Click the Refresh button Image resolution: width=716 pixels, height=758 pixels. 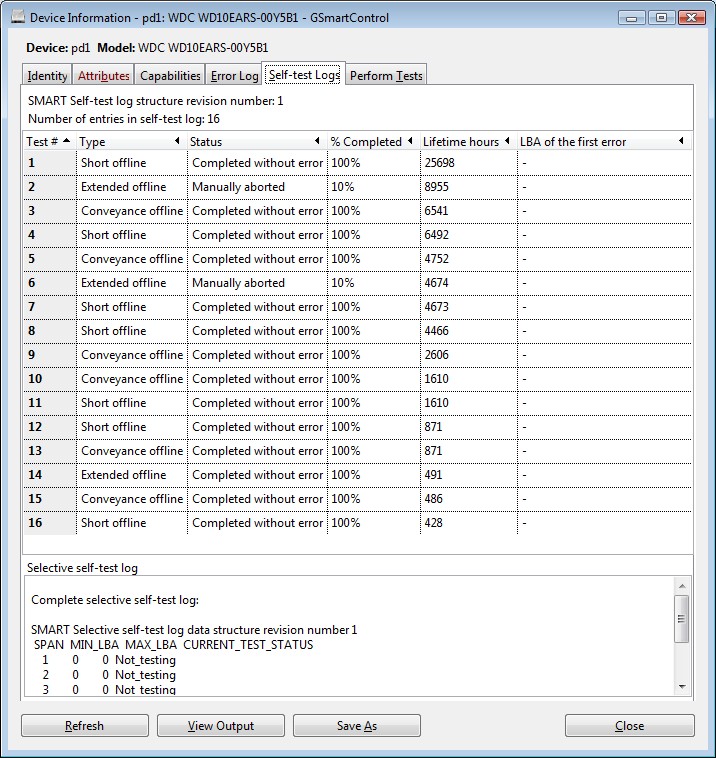click(85, 726)
